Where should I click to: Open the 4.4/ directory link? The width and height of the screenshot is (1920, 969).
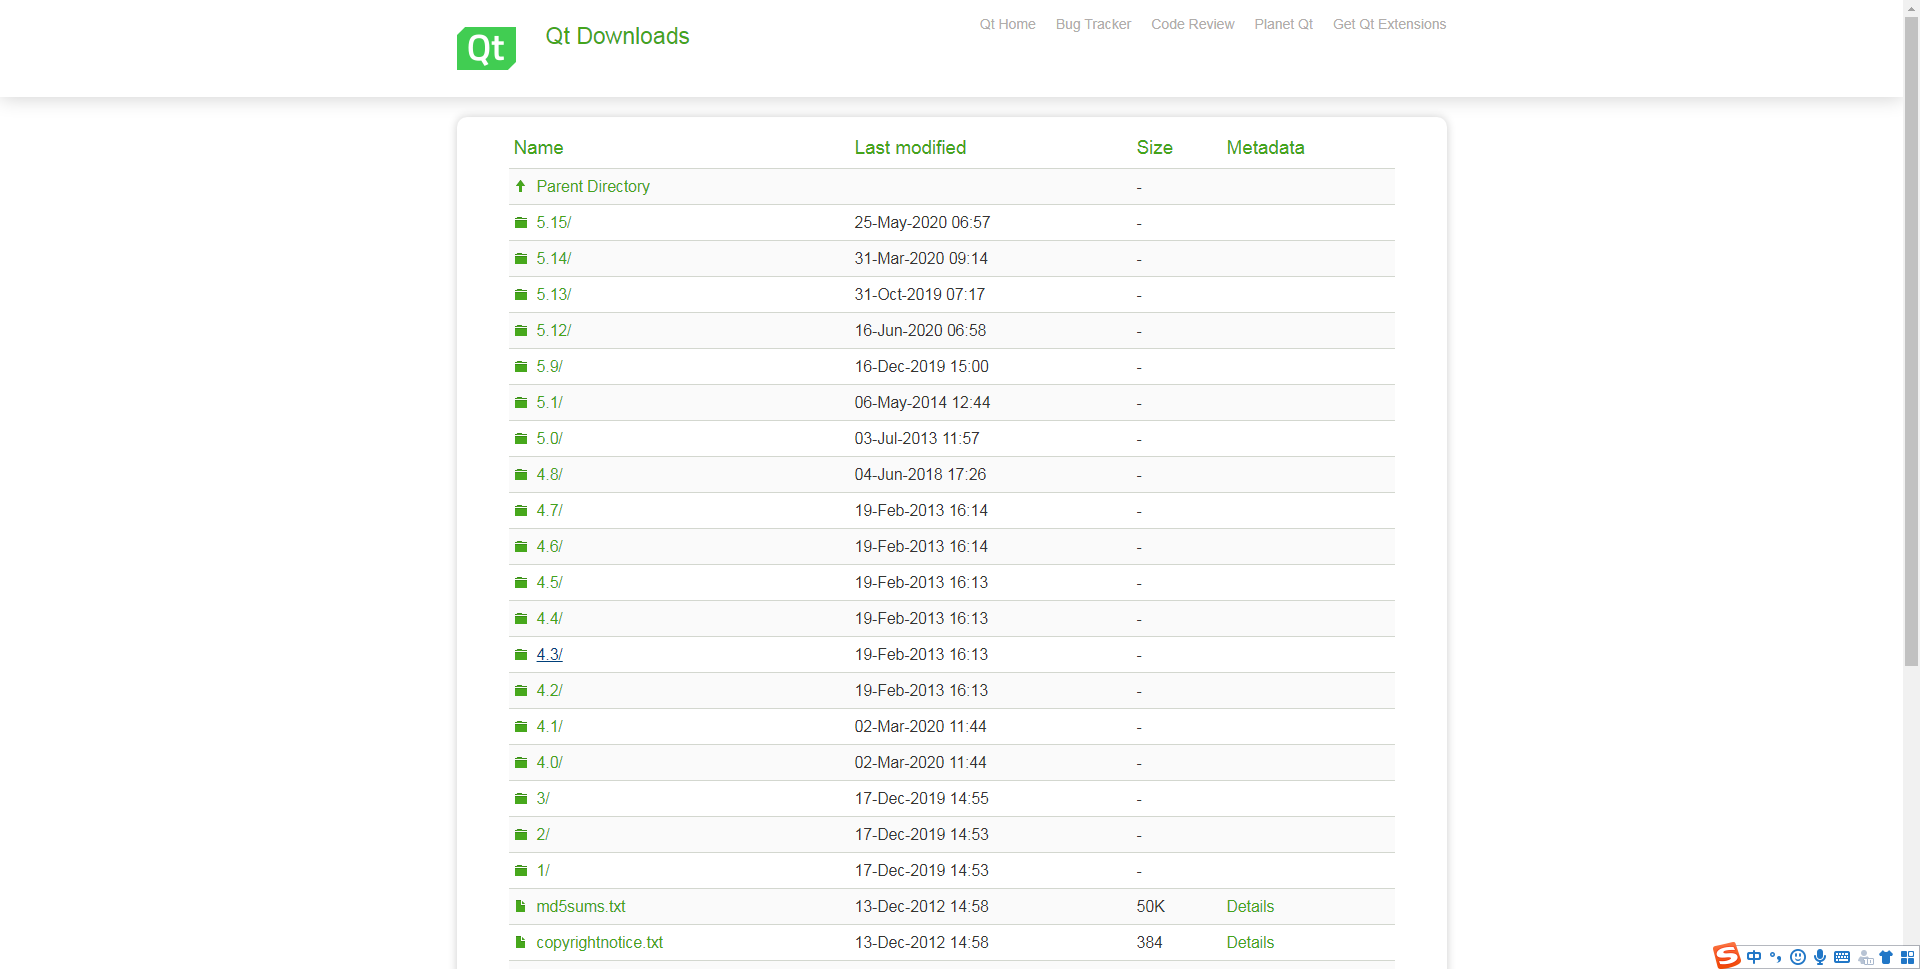click(549, 618)
